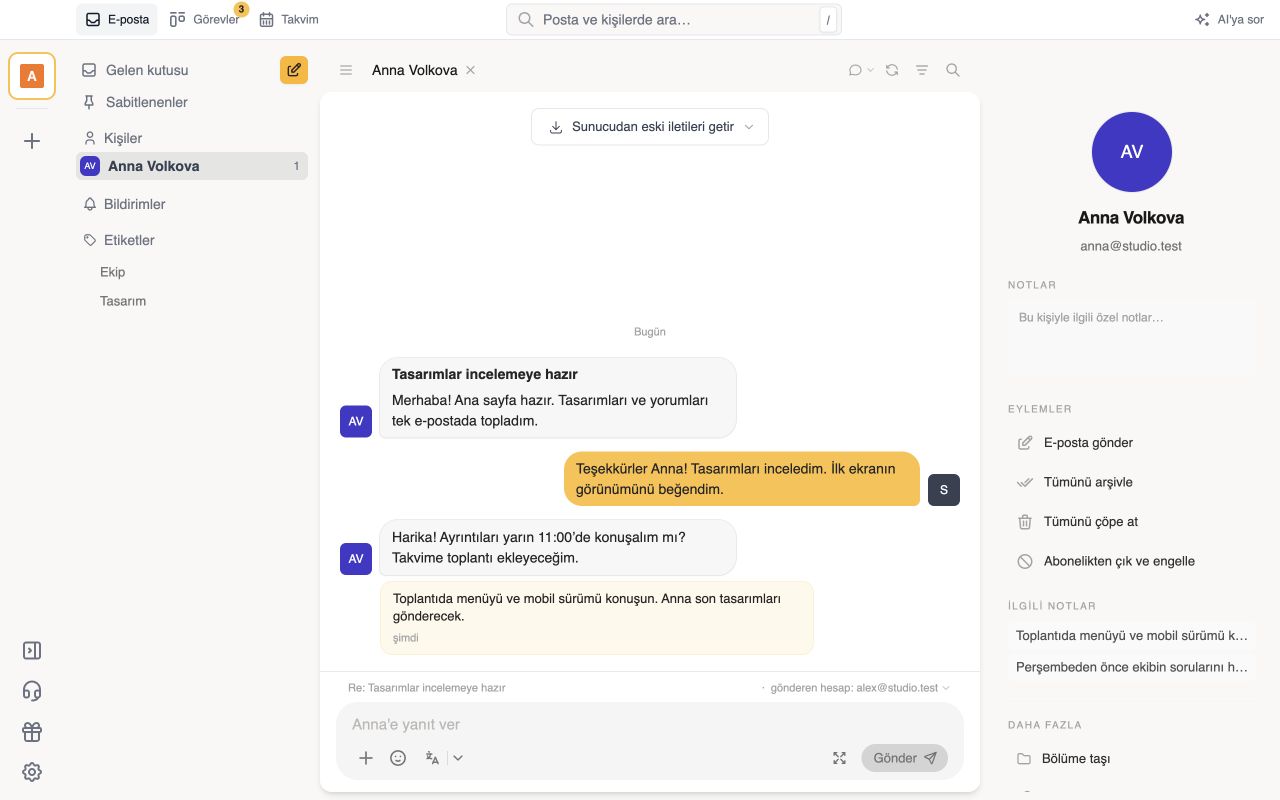Click the orange compose new message icon
Image resolution: width=1280 pixels, height=800 pixels.
point(294,70)
